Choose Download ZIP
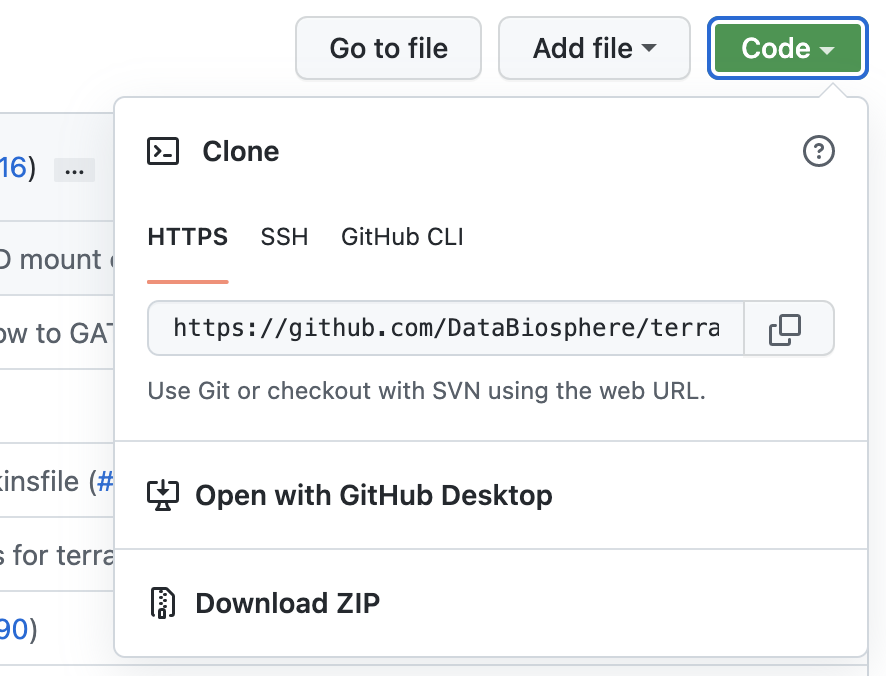886x676 pixels. pyautogui.click(x=490, y=603)
